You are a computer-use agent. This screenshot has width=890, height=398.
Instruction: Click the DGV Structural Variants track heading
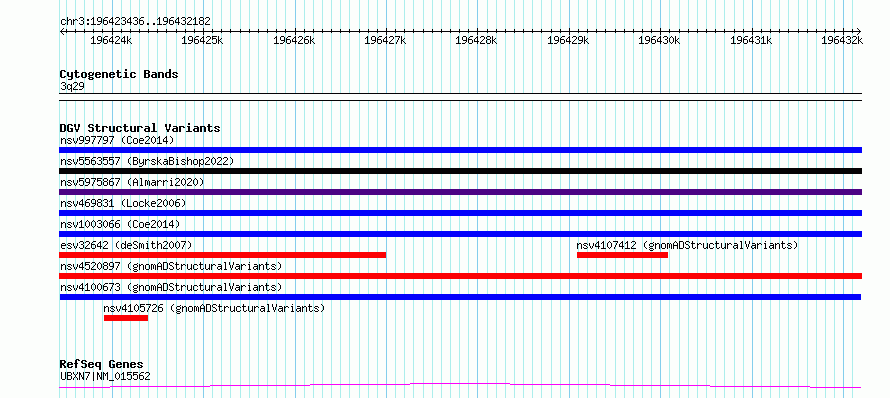pos(140,128)
